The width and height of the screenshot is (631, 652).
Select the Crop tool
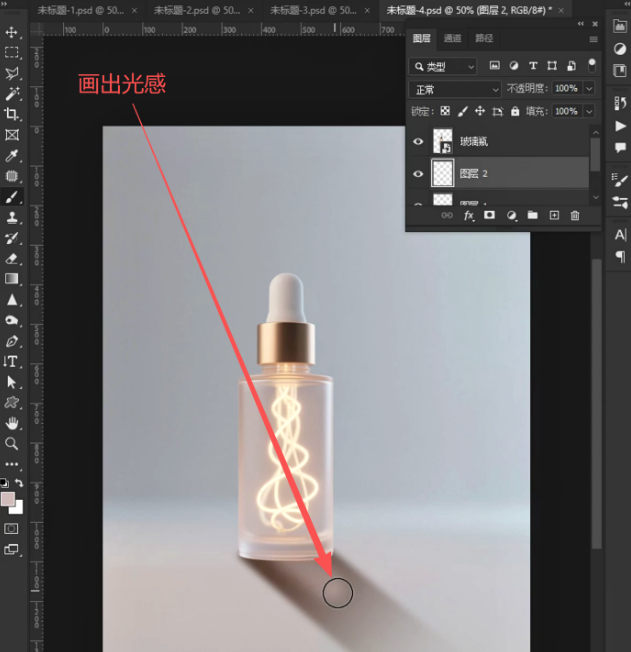click(x=11, y=114)
